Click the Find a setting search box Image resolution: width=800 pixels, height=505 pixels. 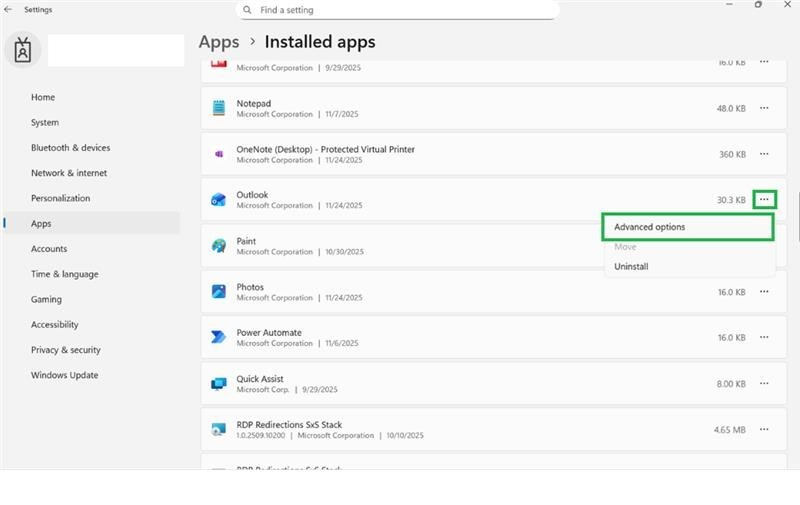400,10
